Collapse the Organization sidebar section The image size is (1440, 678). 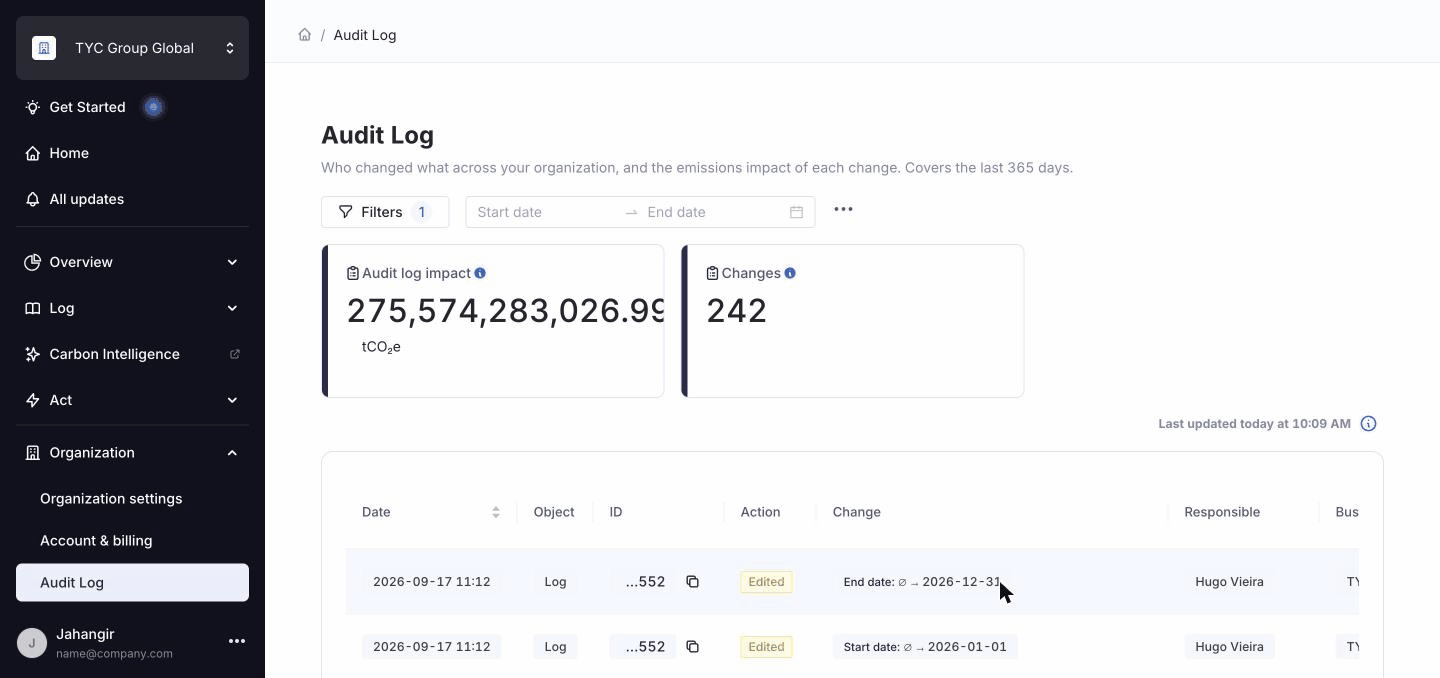(x=132, y=453)
